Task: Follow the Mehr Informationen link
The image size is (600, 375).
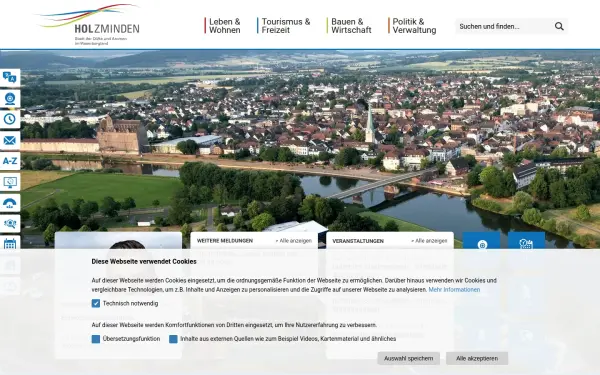Action: click(x=454, y=290)
